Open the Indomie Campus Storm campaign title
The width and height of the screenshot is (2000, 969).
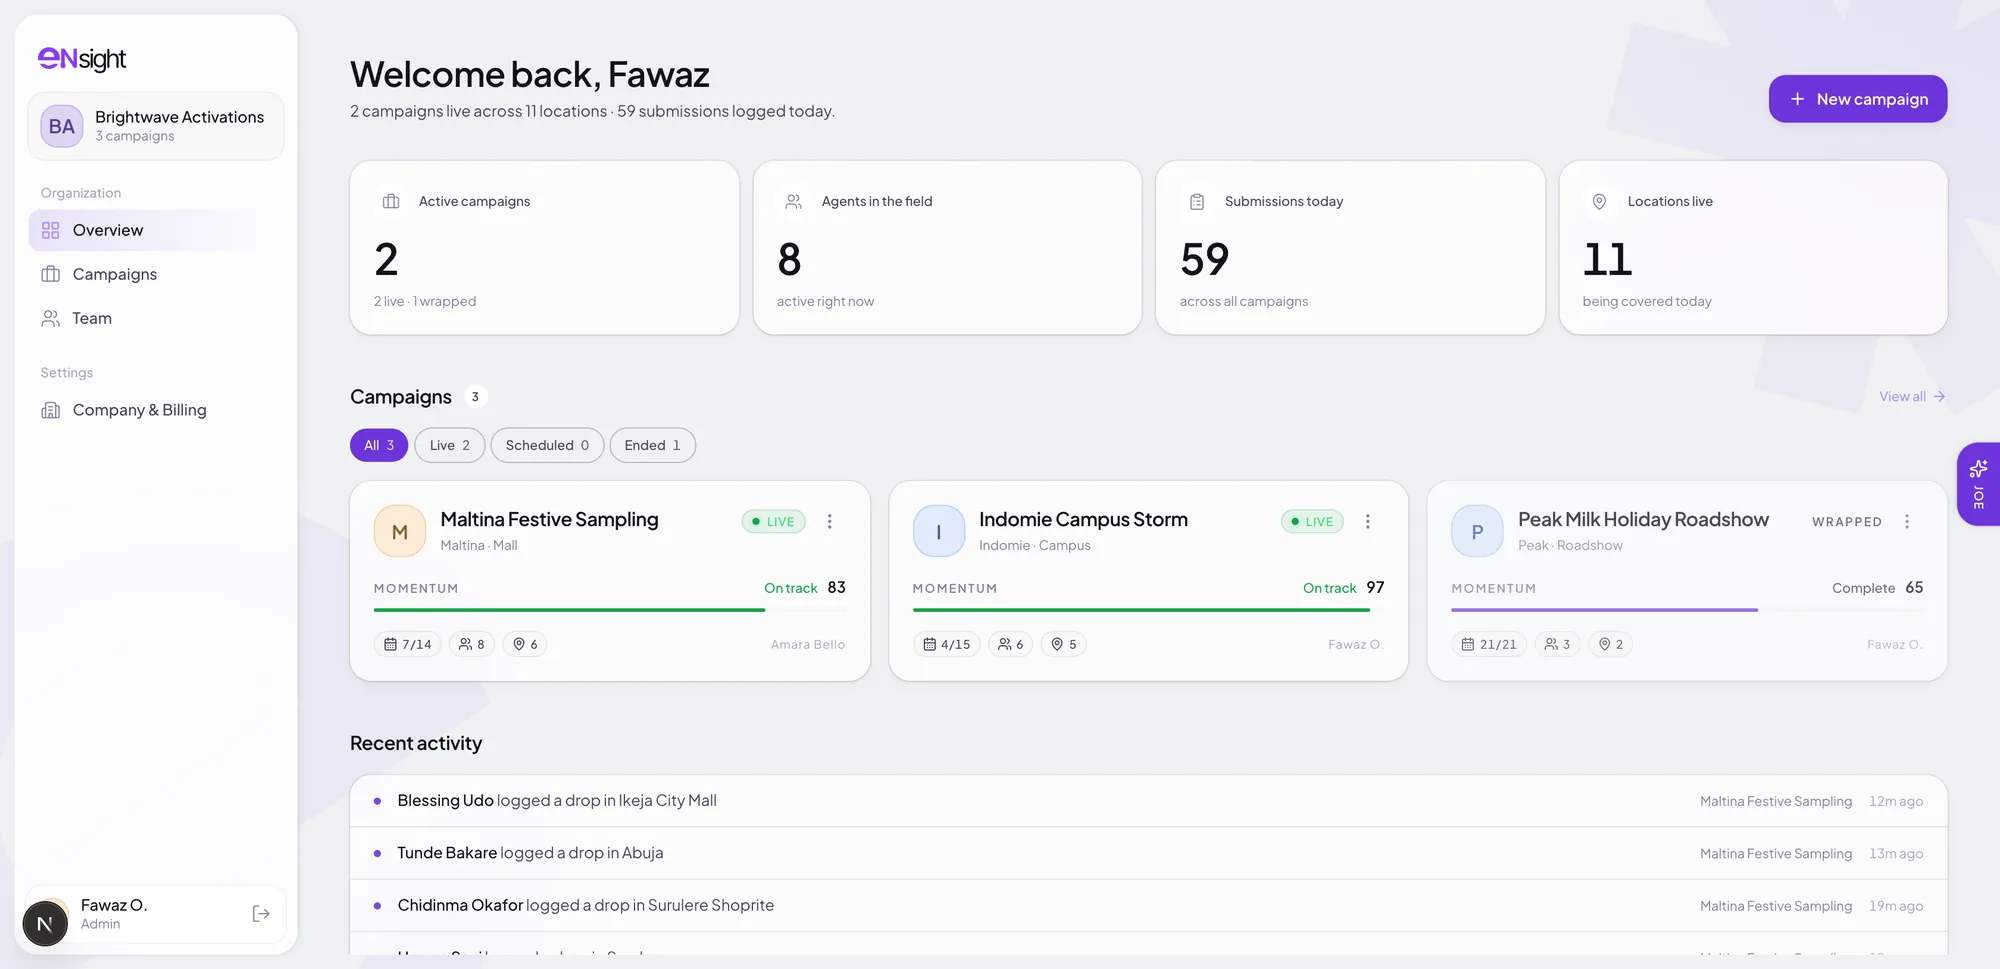click(1083, 520)
